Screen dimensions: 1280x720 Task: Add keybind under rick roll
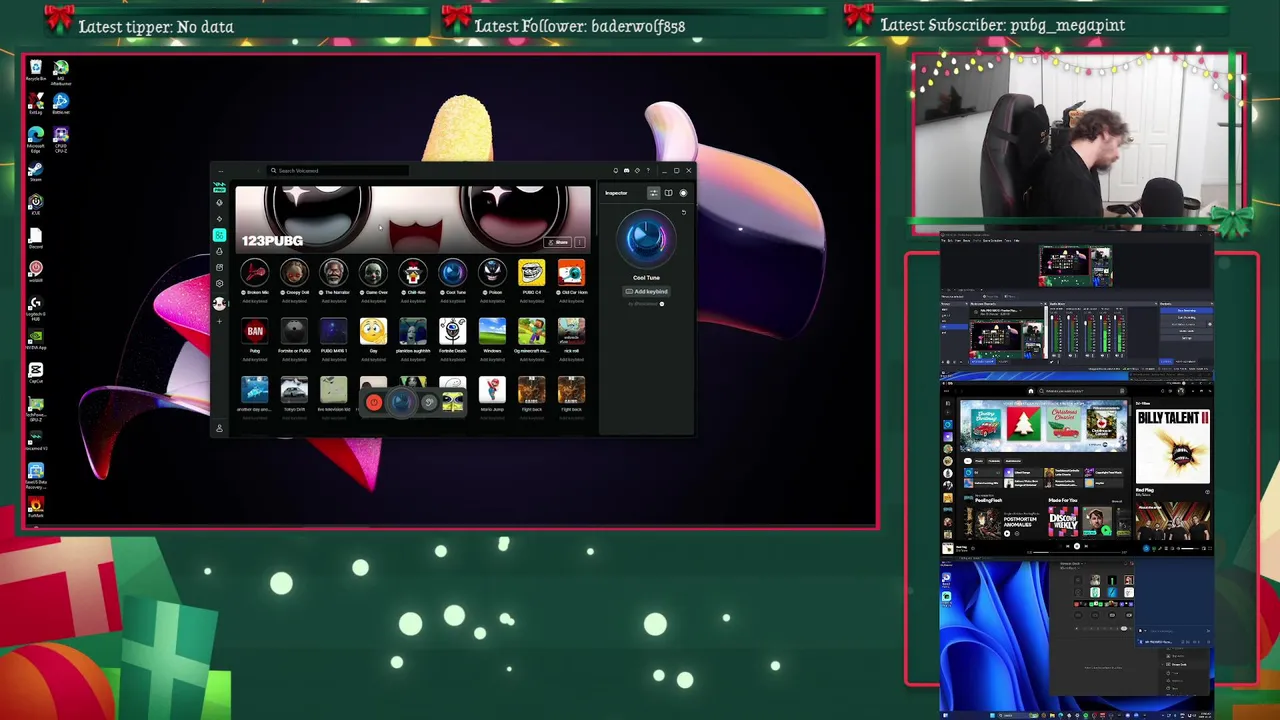click(x=571, y=360)
